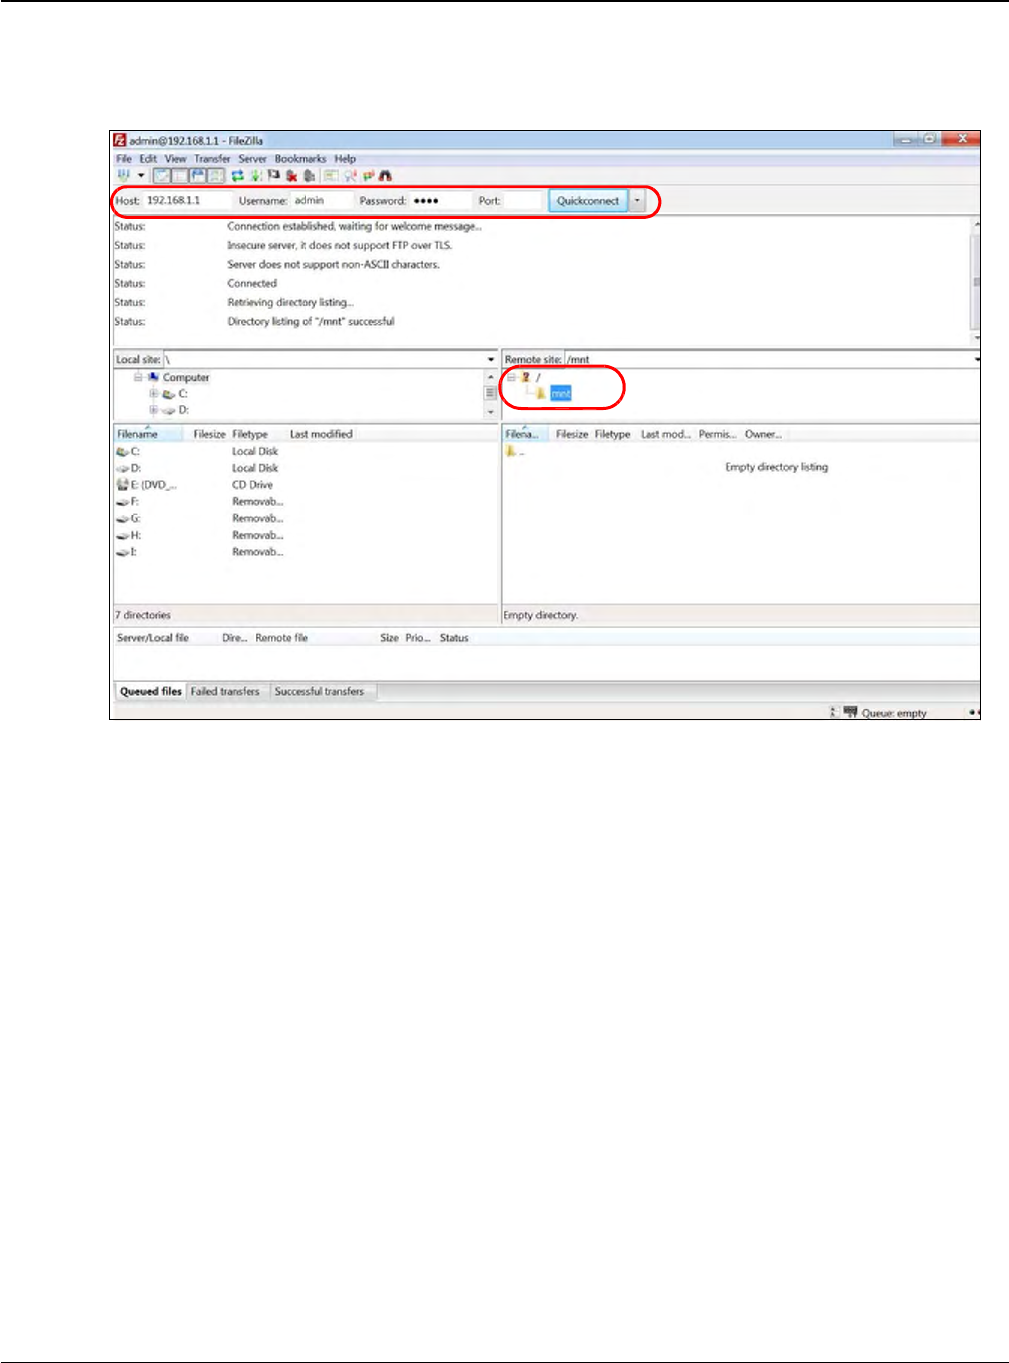The image size is (1009, 1363).
Task: Sort remote list by Permissions column
Action: coord(717,434)
